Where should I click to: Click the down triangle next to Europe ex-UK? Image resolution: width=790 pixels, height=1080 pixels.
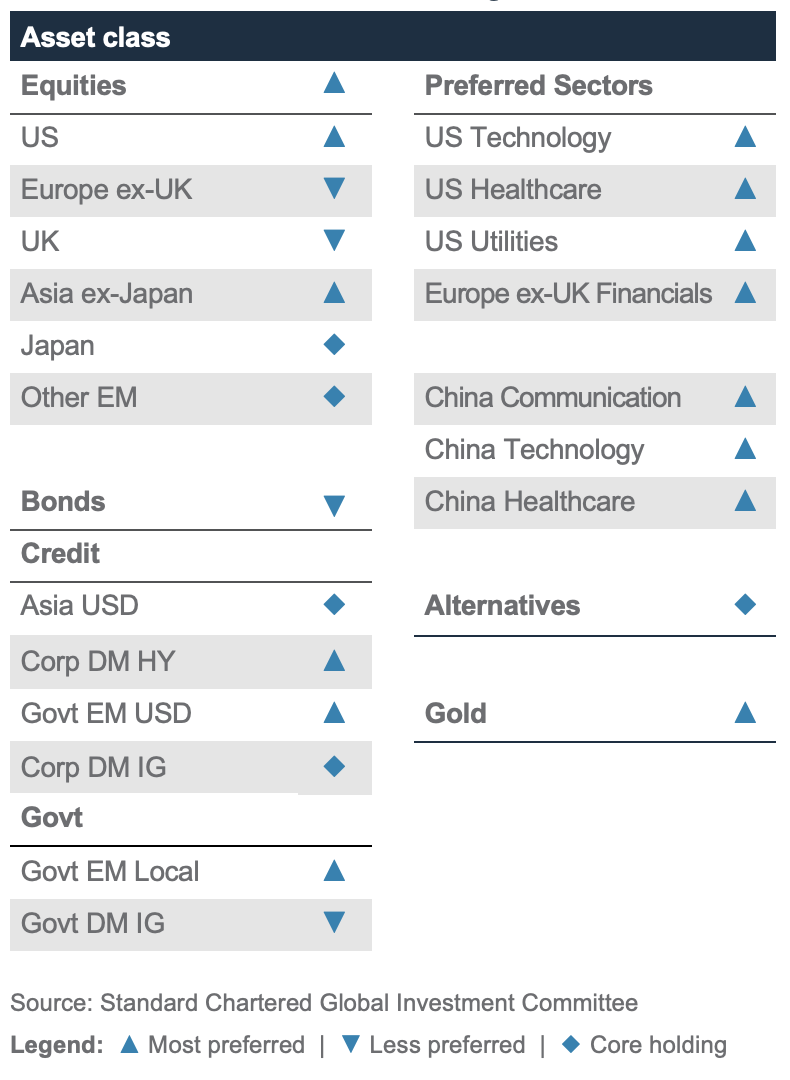tap(334, 188)
